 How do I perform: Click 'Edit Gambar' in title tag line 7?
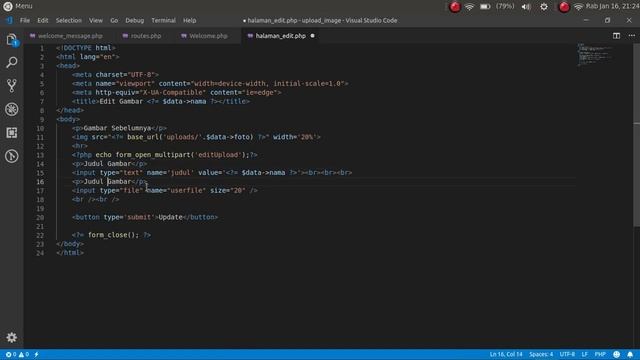pos(121,102)
